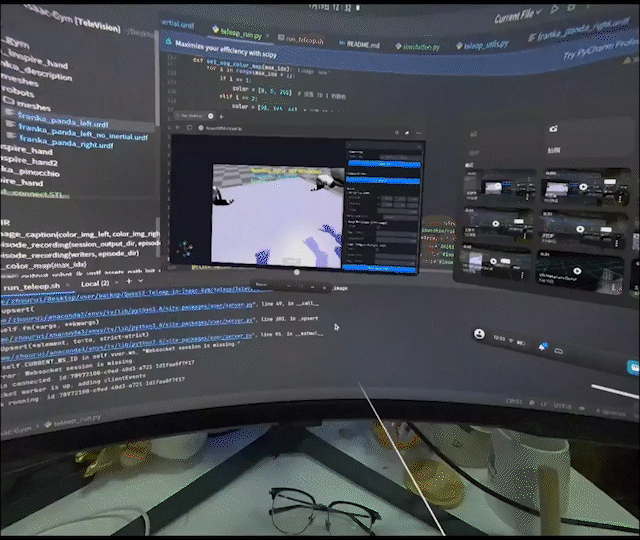
Task: Click the teleop_run.py breadcrumb at bottom
Action: (73, 421)
